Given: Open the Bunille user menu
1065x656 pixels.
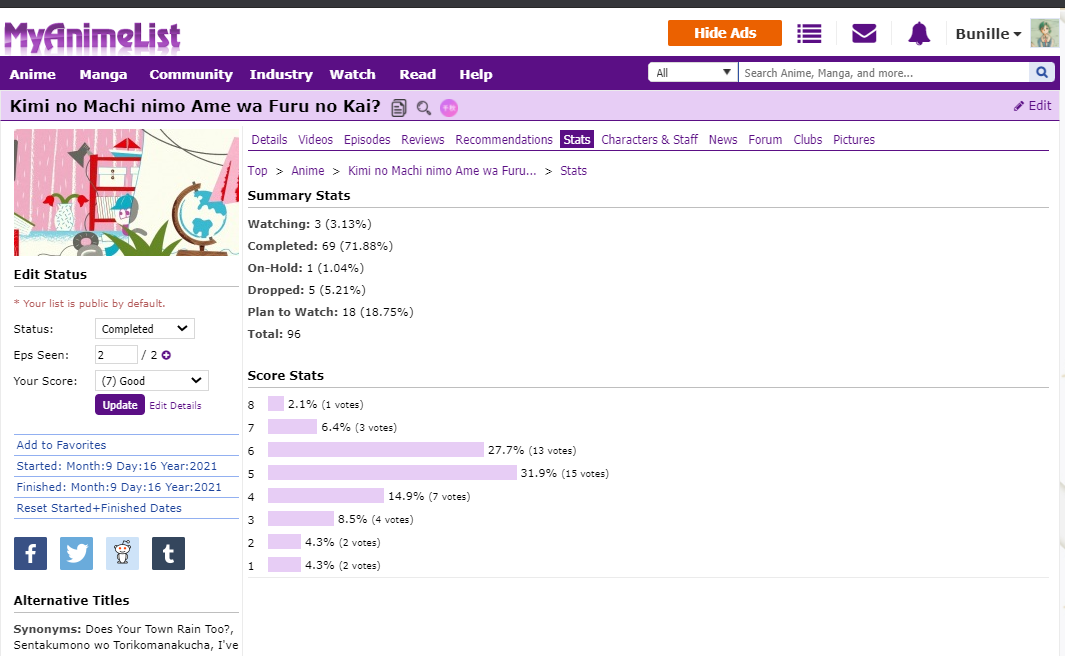Looking at the screenshot, I should pos(988,34).
